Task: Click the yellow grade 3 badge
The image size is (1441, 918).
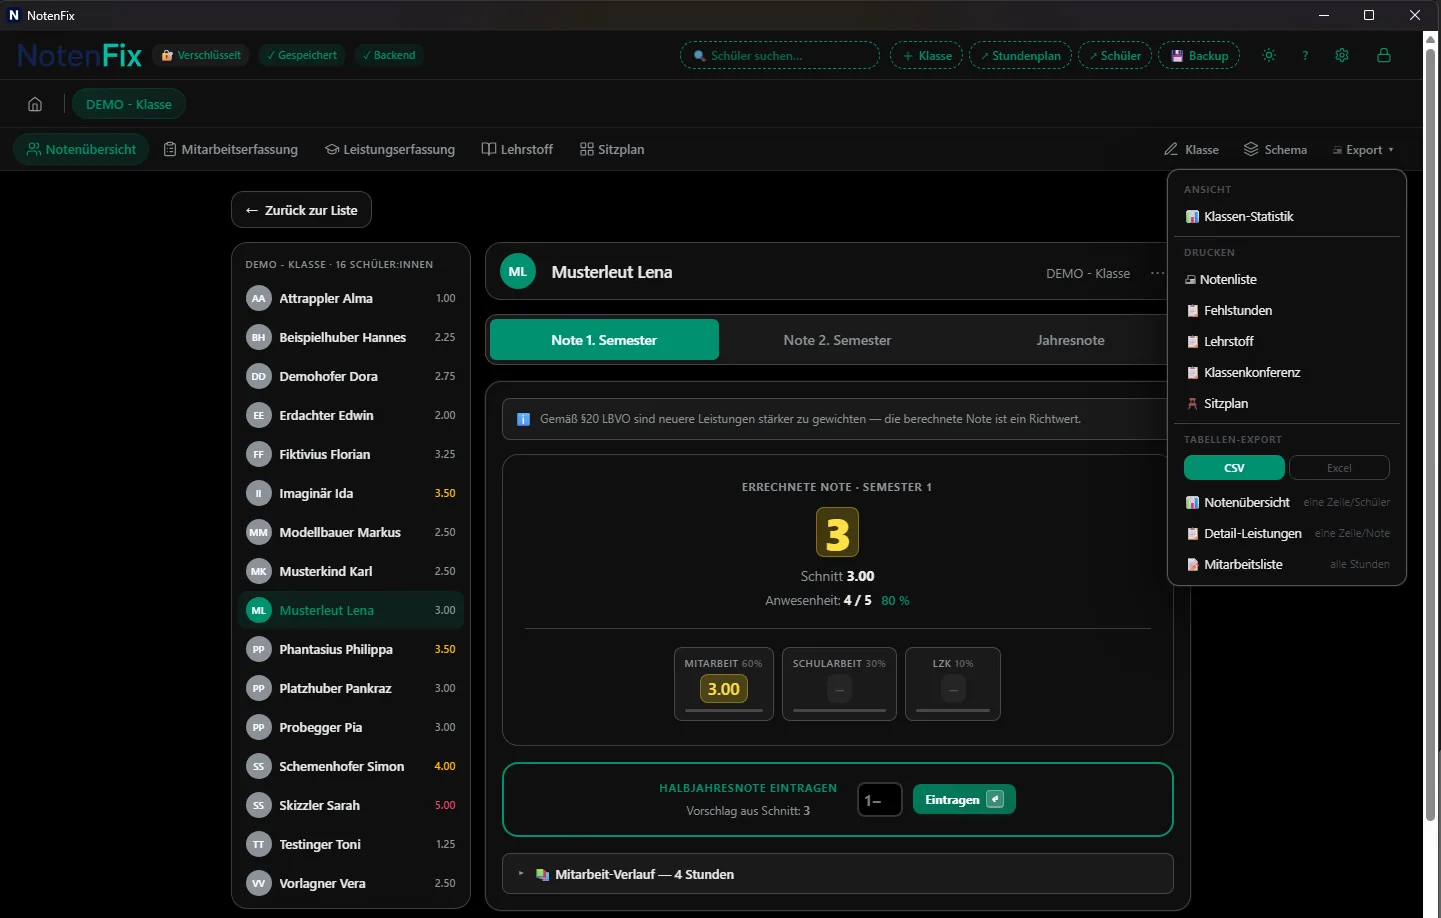Action: pyautogui.click(x=838, y=532)
